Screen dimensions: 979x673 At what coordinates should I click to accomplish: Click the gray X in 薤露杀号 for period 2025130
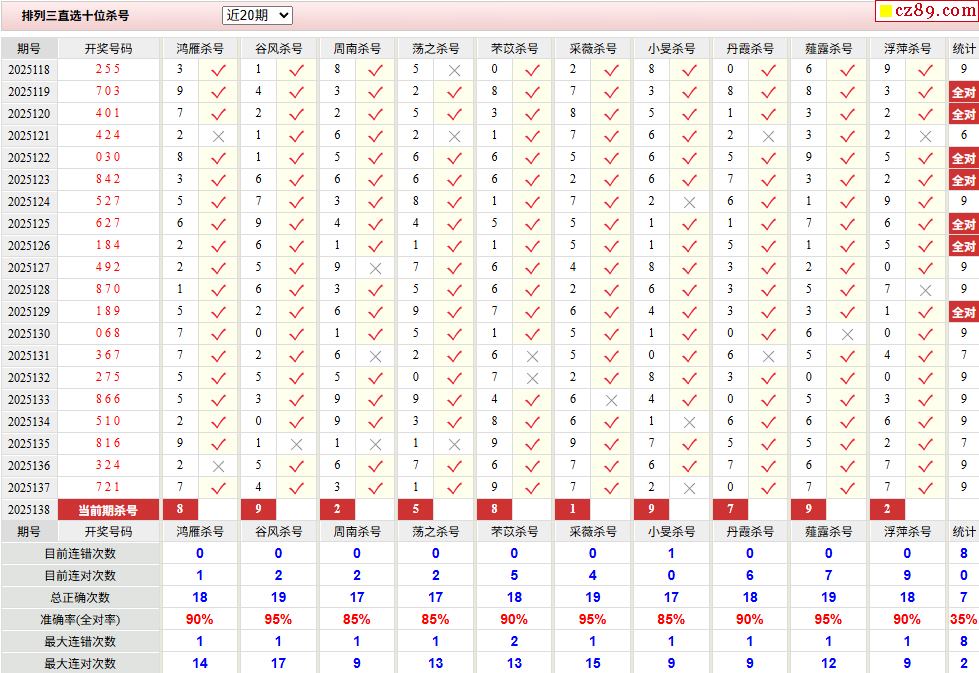coord(847,335)
